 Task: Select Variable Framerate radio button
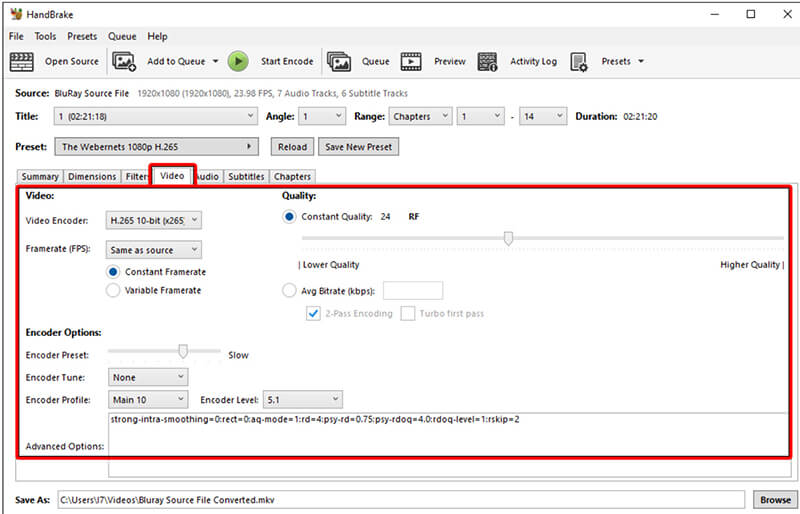113,290
